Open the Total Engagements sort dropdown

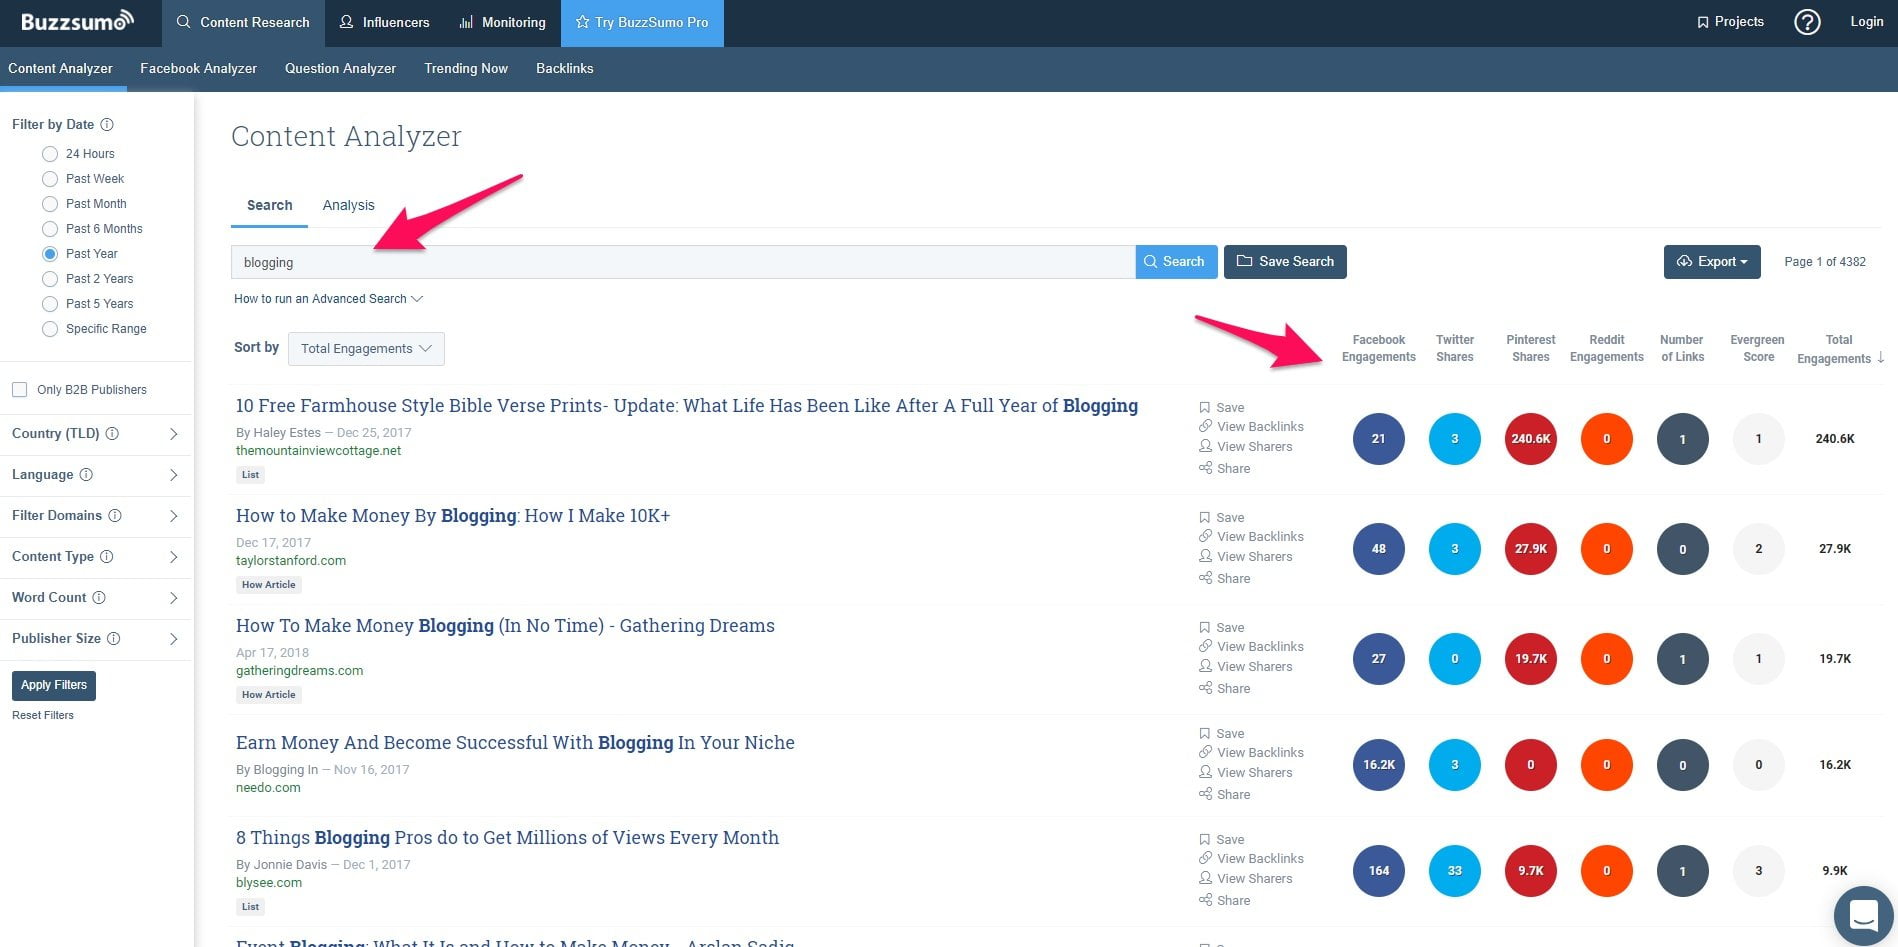[366, 348]
